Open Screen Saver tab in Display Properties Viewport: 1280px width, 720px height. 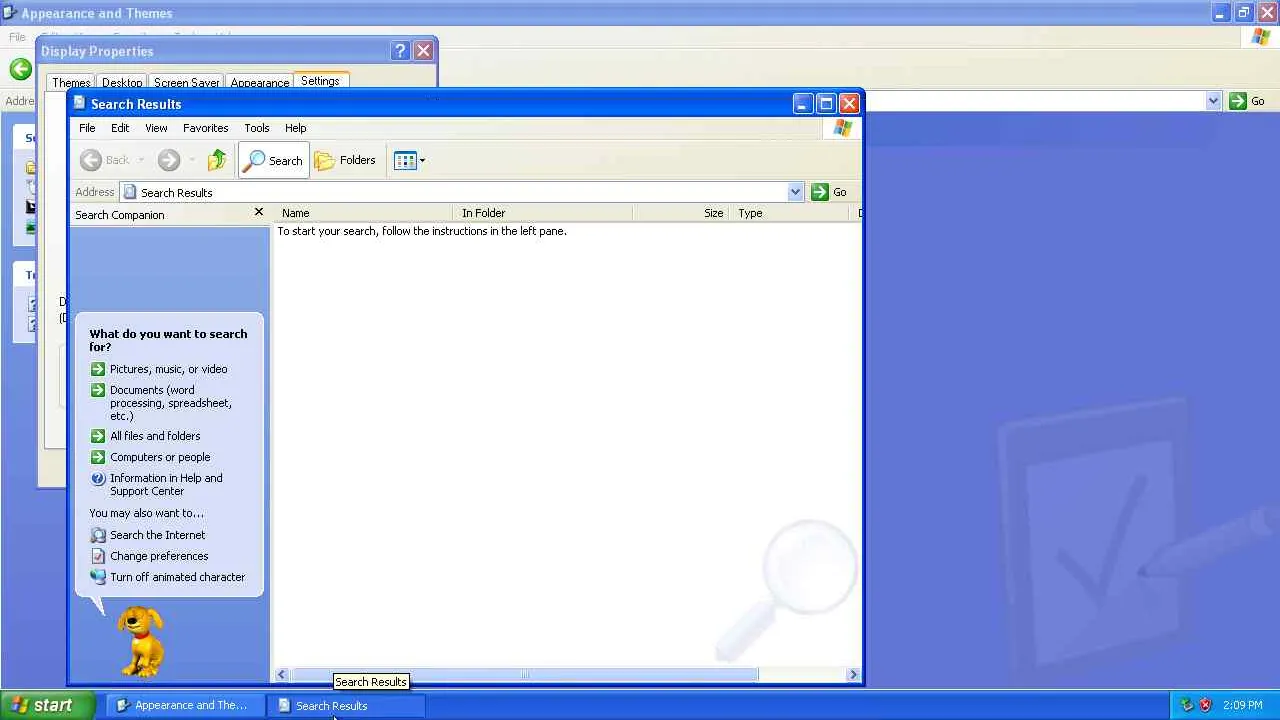[x=186, y=83]
